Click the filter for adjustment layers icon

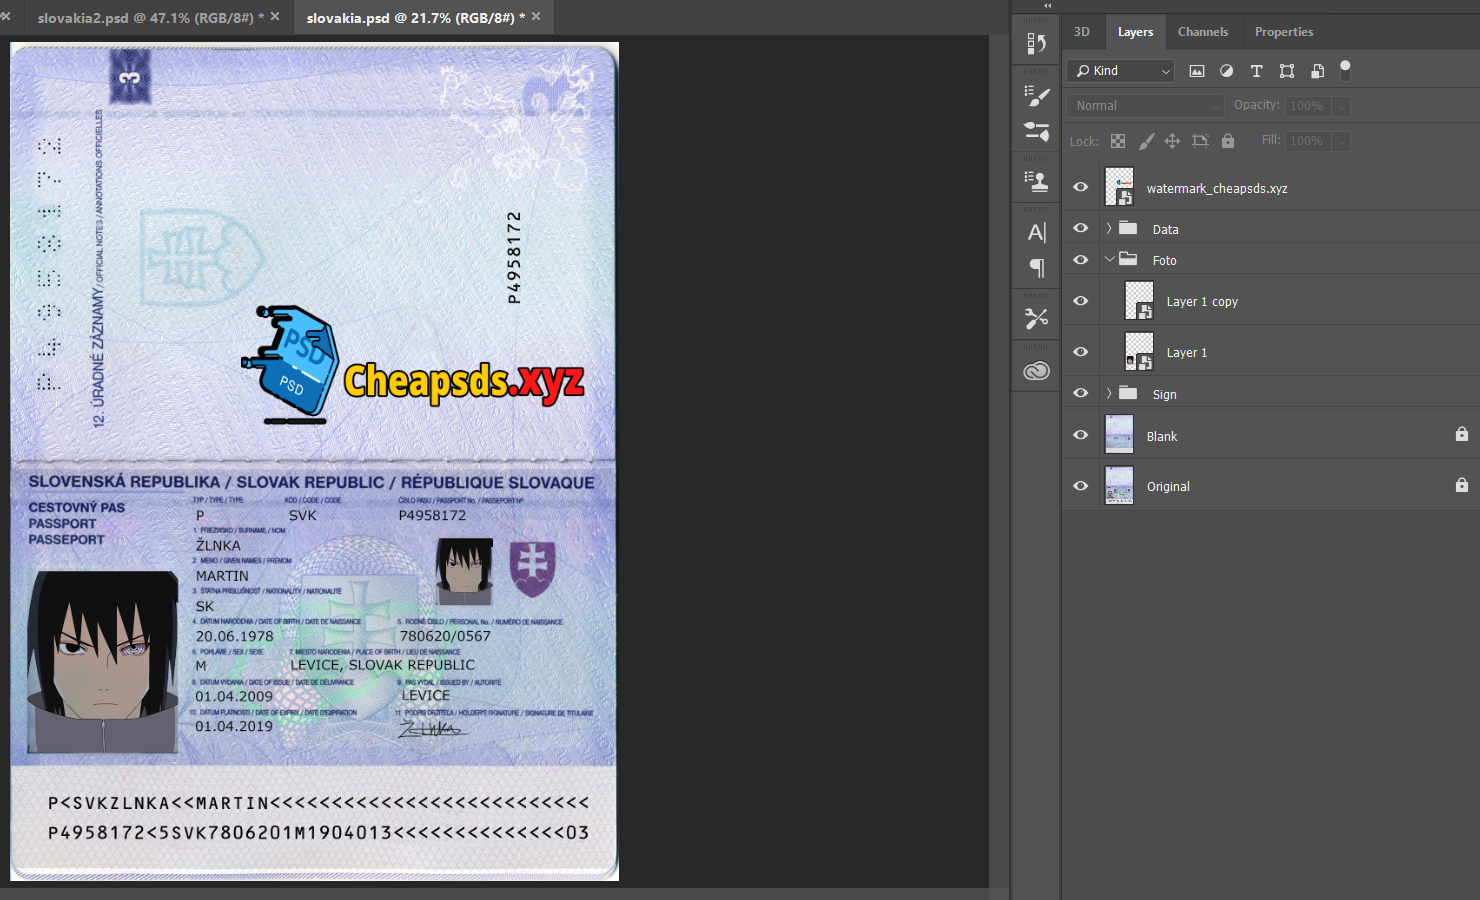(x=1226, y=71)
